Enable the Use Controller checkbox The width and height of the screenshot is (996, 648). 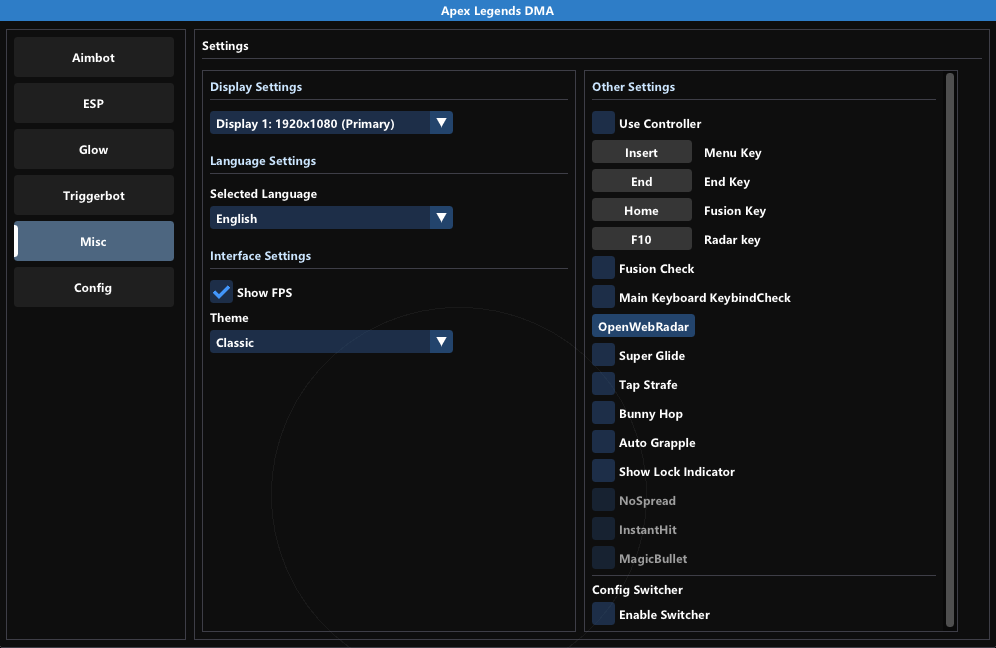(603, 123)
